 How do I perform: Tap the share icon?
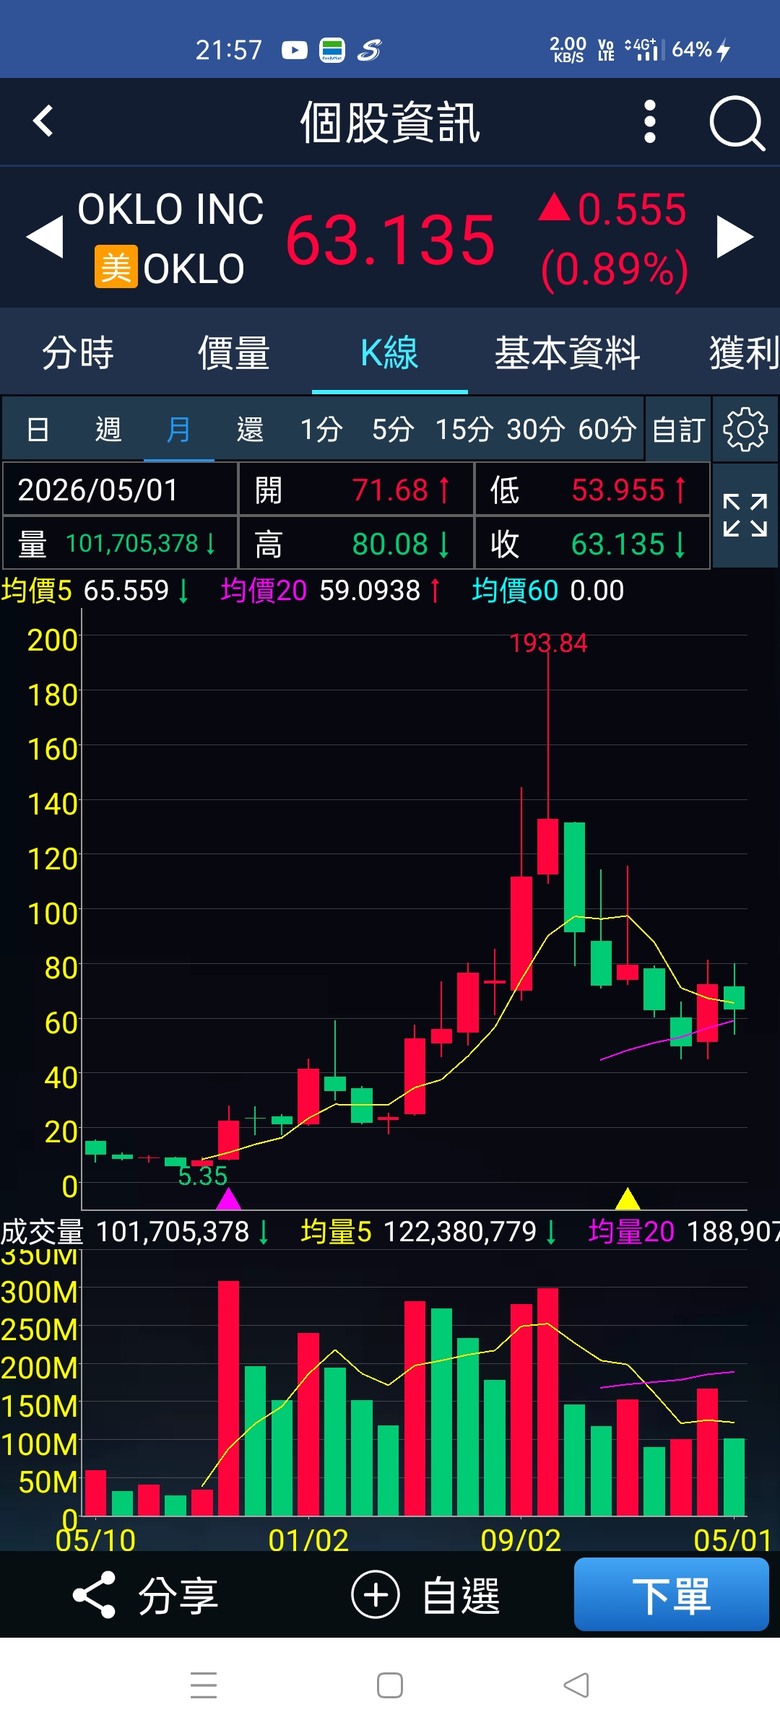click(94, 1595)
